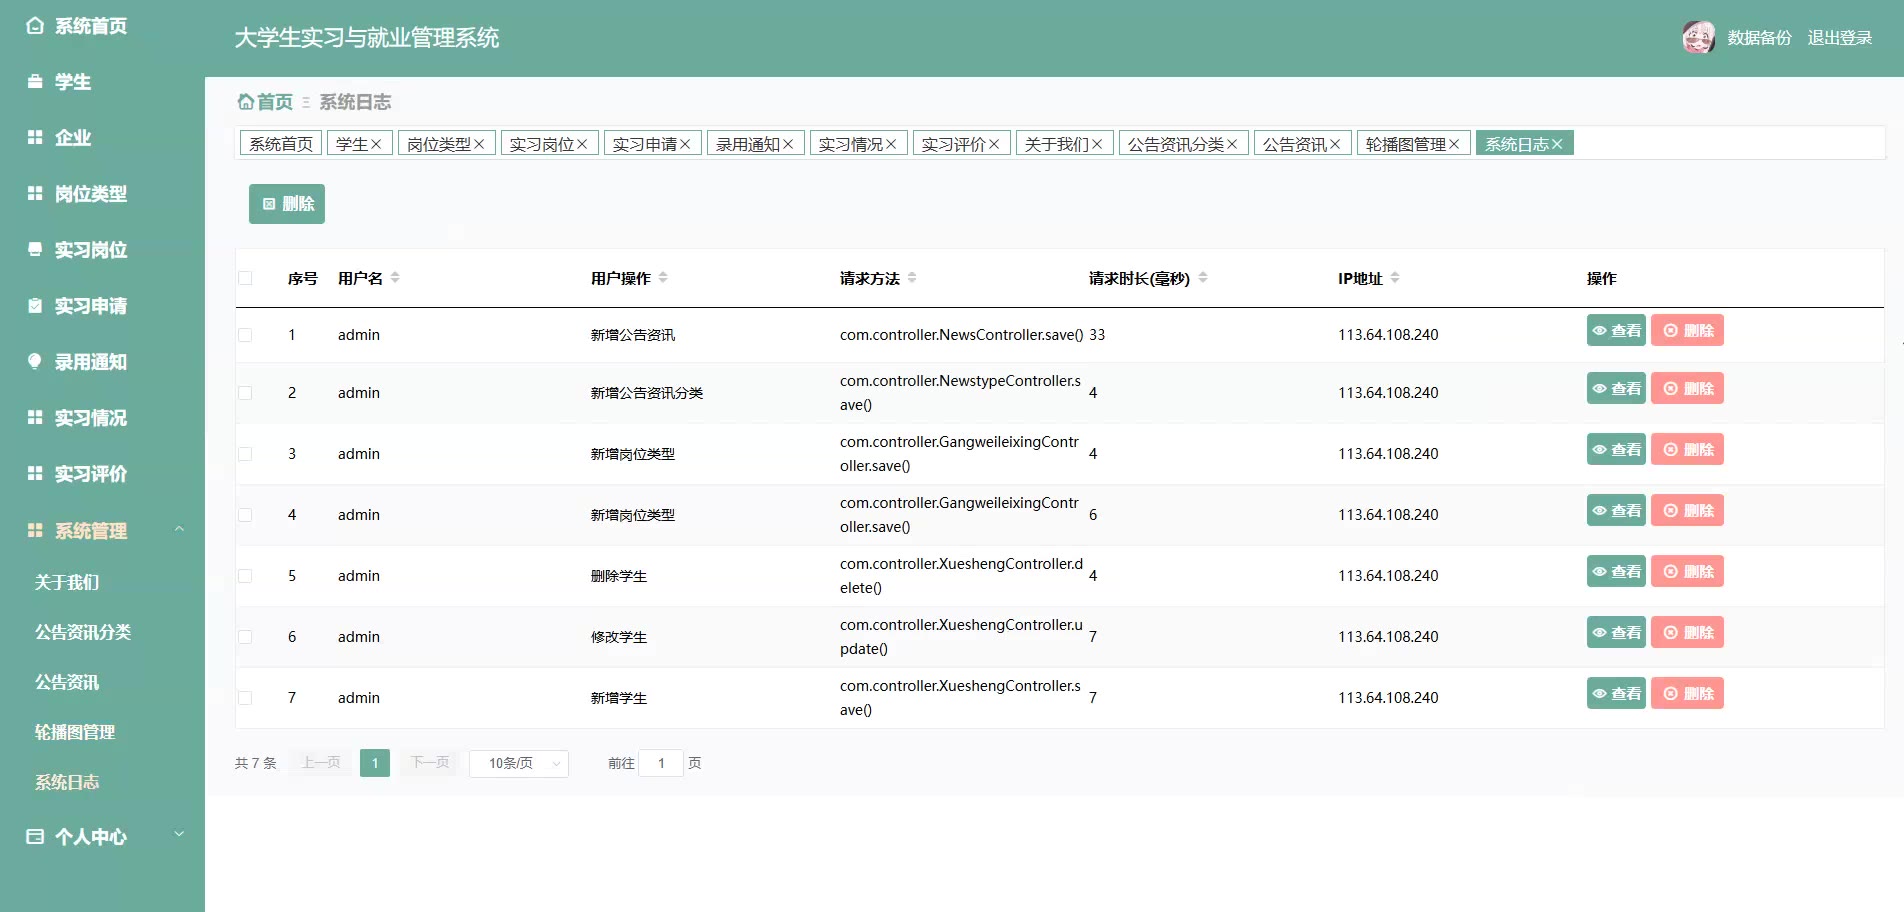1904x912 pixels.
Task: Switch to the 实习申请 tab
Action: tap(644, 145)
